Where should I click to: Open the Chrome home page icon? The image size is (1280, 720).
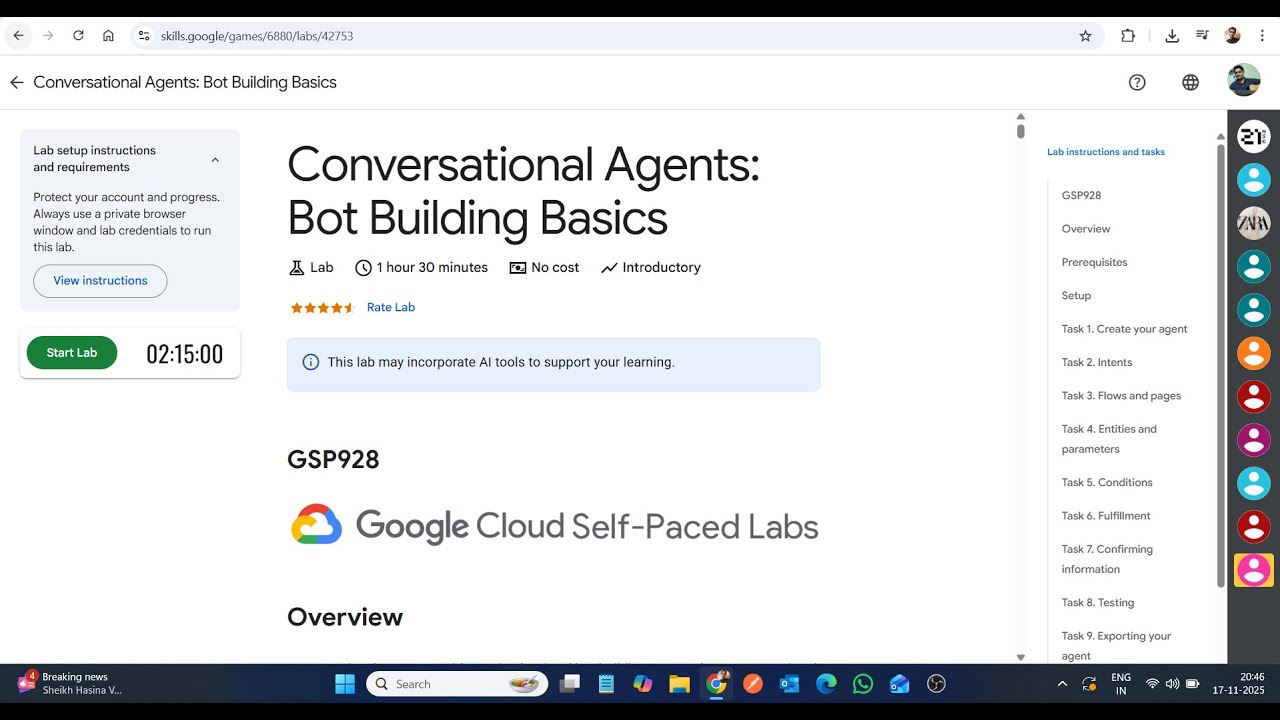click(x=108, y=36)
